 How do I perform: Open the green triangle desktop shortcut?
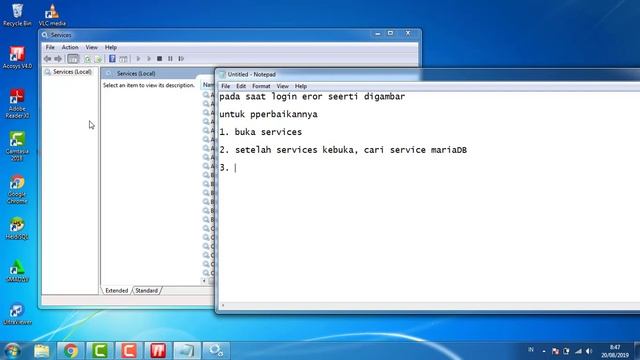click(x=17, y=271)
